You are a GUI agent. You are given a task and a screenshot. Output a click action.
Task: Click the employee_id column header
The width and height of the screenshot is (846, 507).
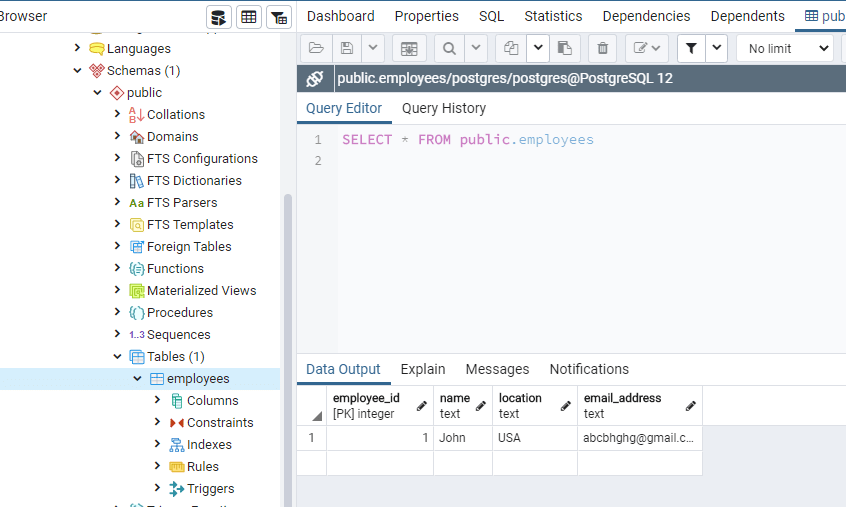[x=380, y=406]
